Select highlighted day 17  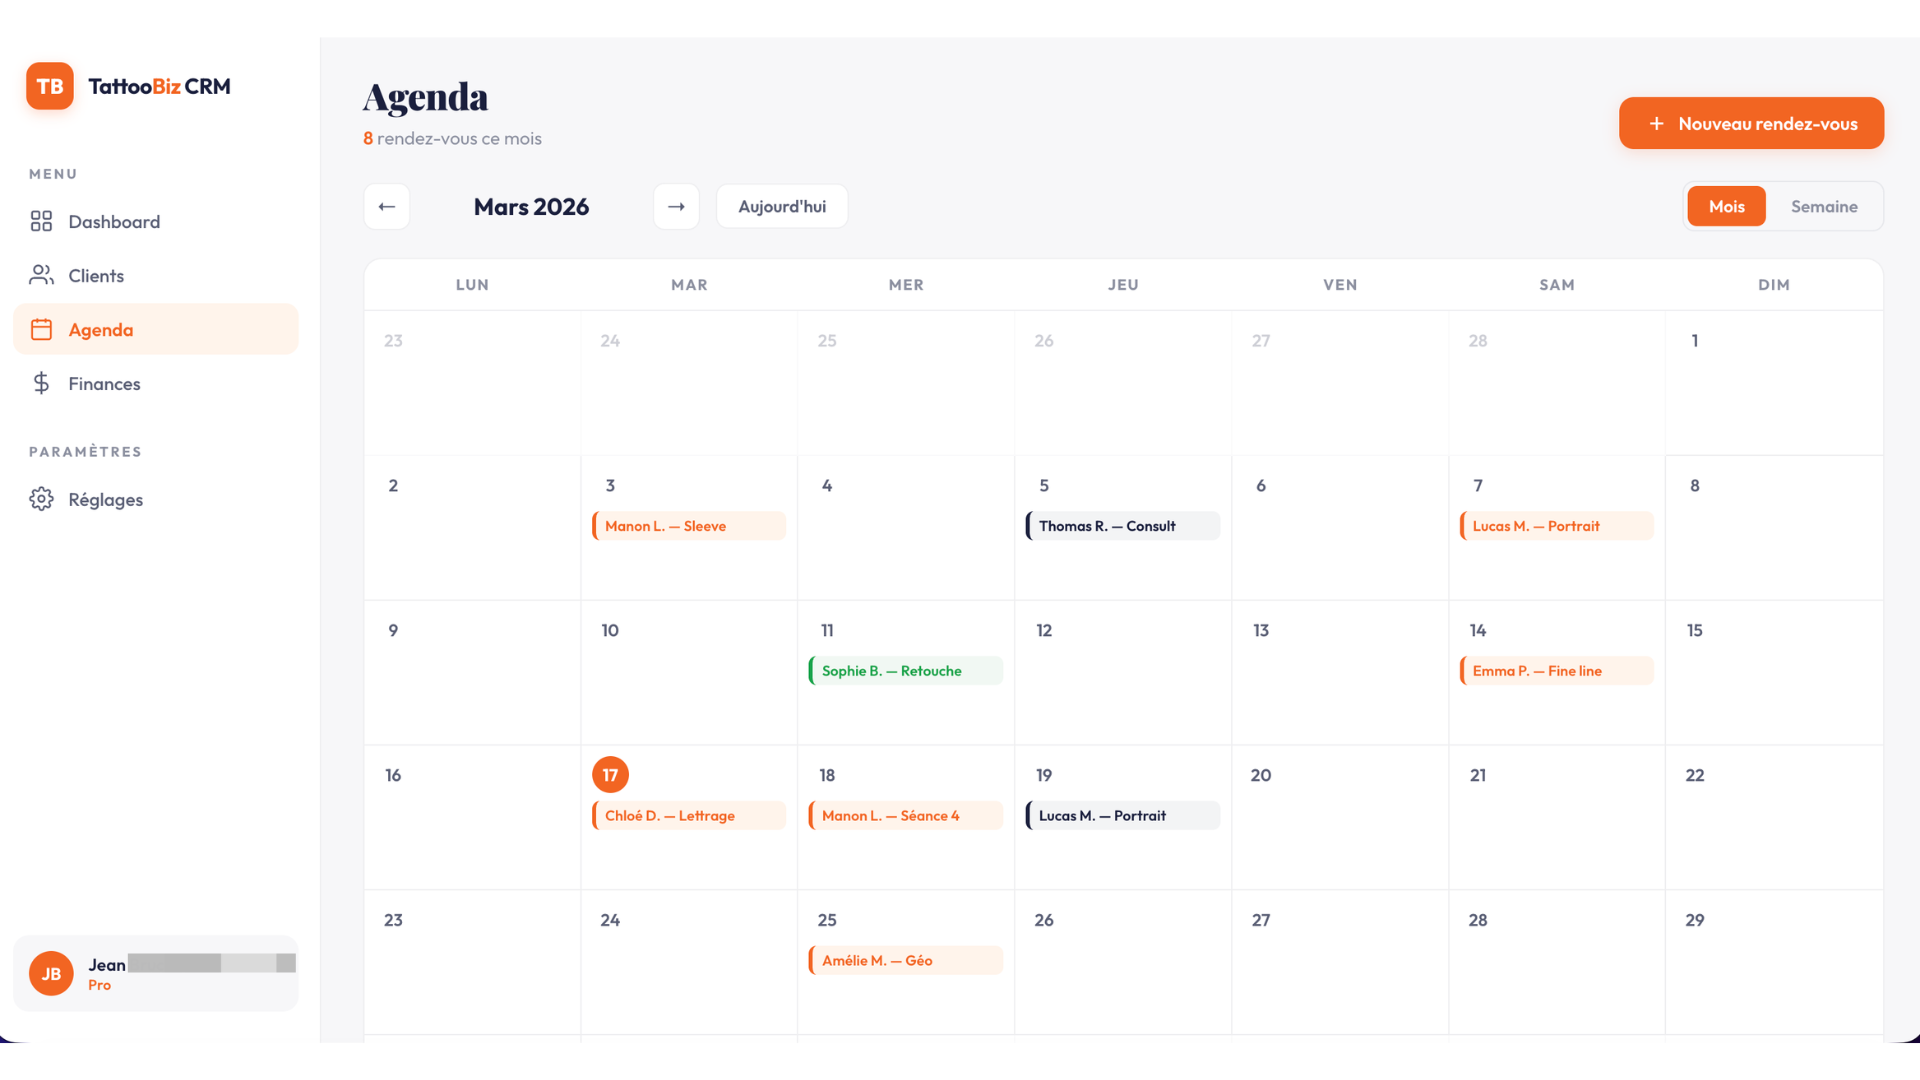tap(610, 775)
